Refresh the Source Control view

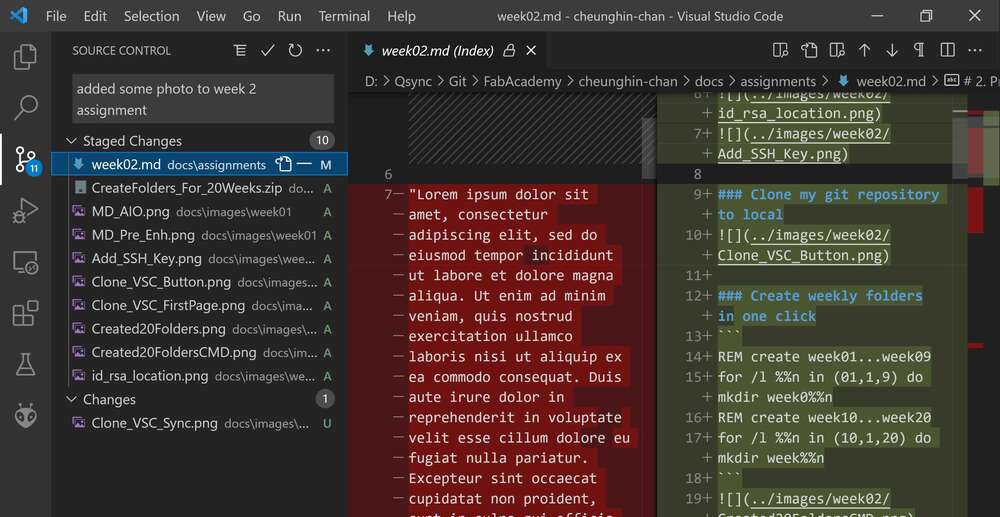(x=295, y=50)
